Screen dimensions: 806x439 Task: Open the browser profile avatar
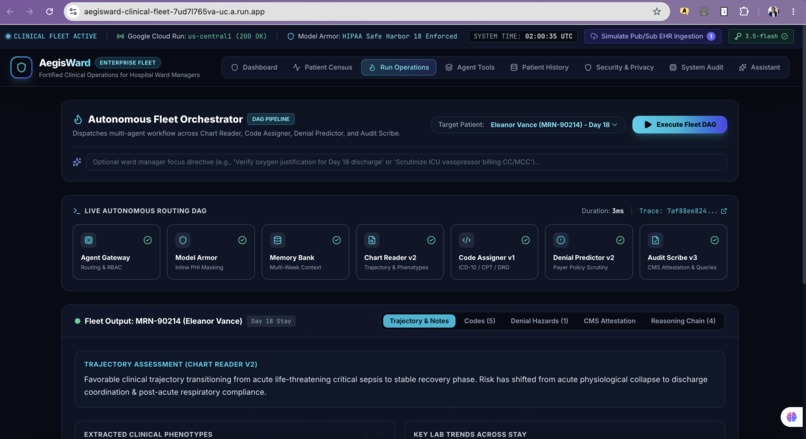pos(773,11)
